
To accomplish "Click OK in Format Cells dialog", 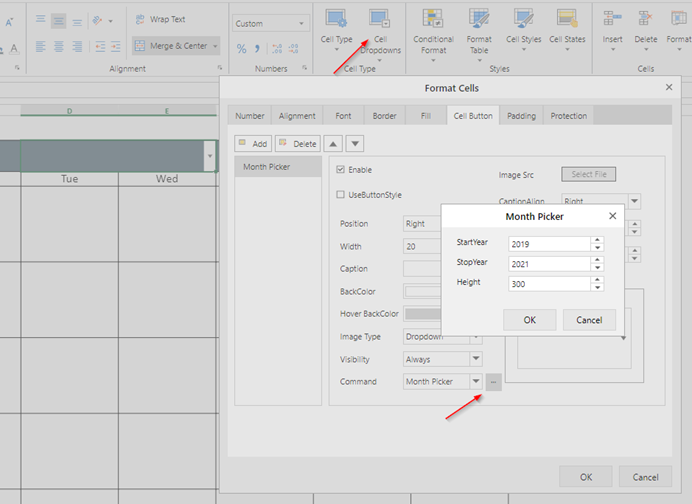I will coord(586,477).
